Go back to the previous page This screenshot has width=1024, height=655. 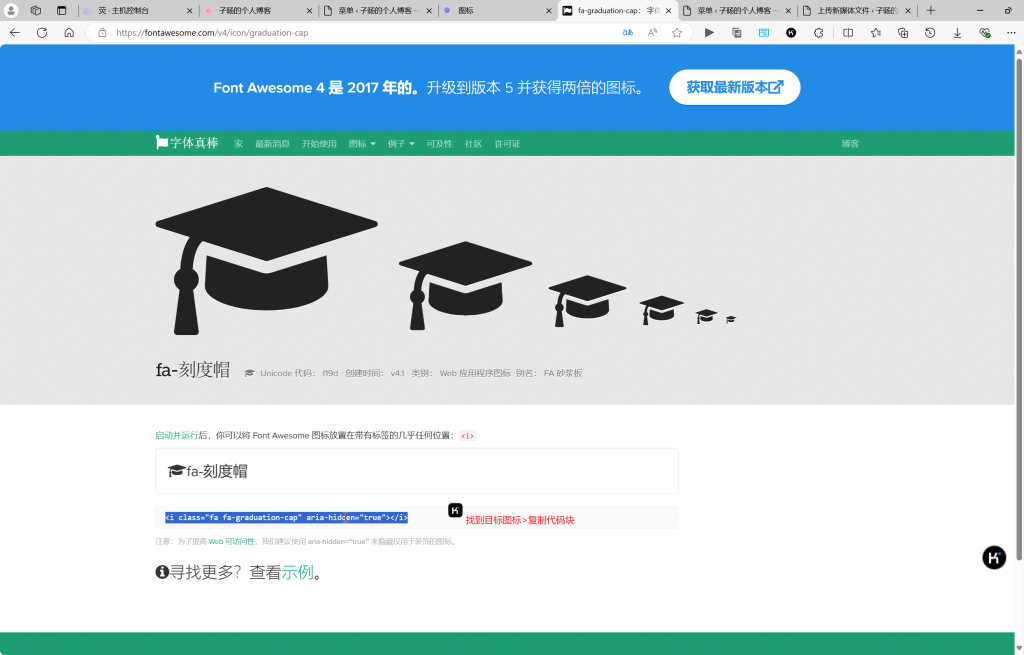point(15,33)
